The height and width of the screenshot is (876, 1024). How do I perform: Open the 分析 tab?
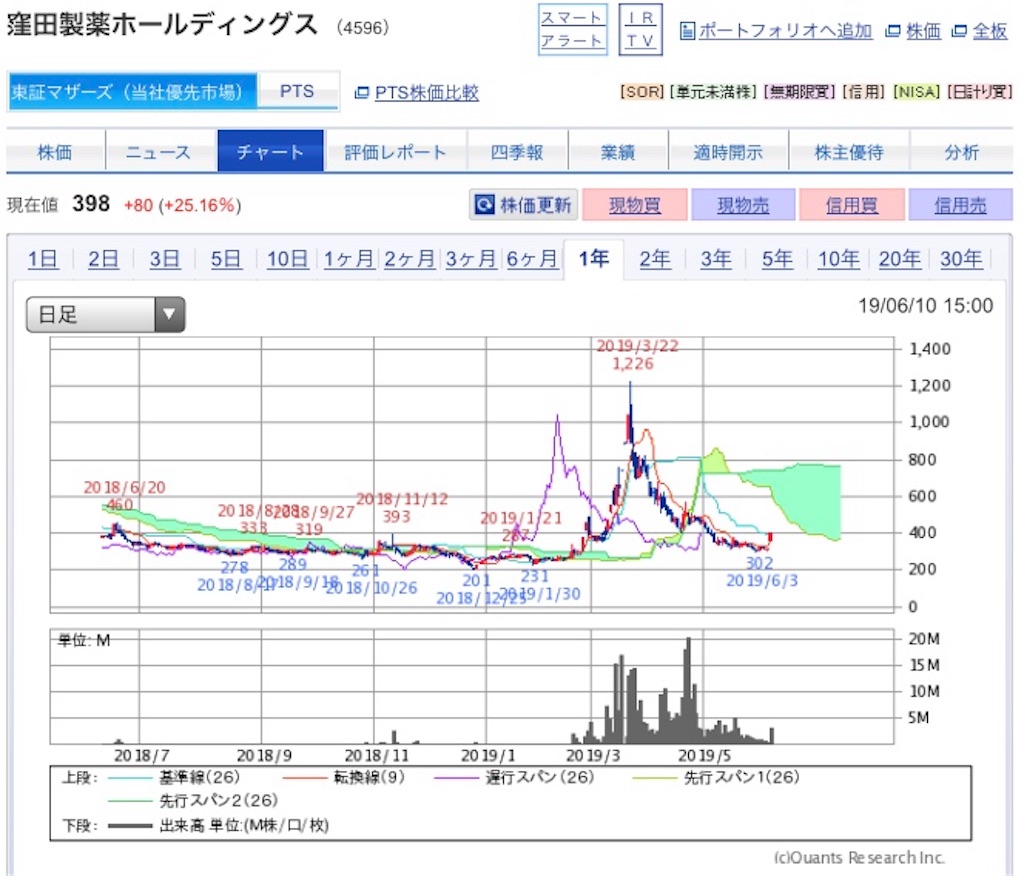[x=961, y=152]
